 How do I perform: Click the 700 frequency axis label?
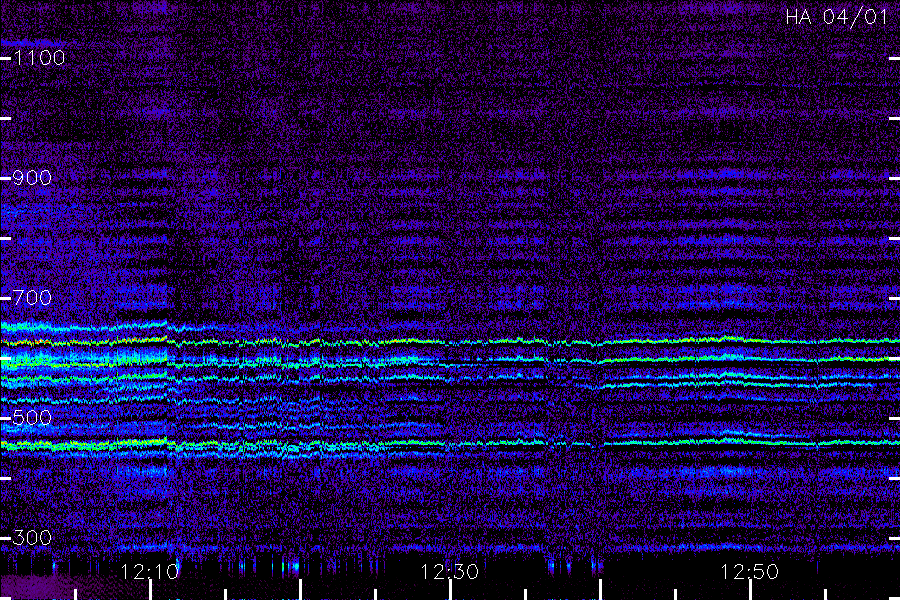click(x=32, y=298)
